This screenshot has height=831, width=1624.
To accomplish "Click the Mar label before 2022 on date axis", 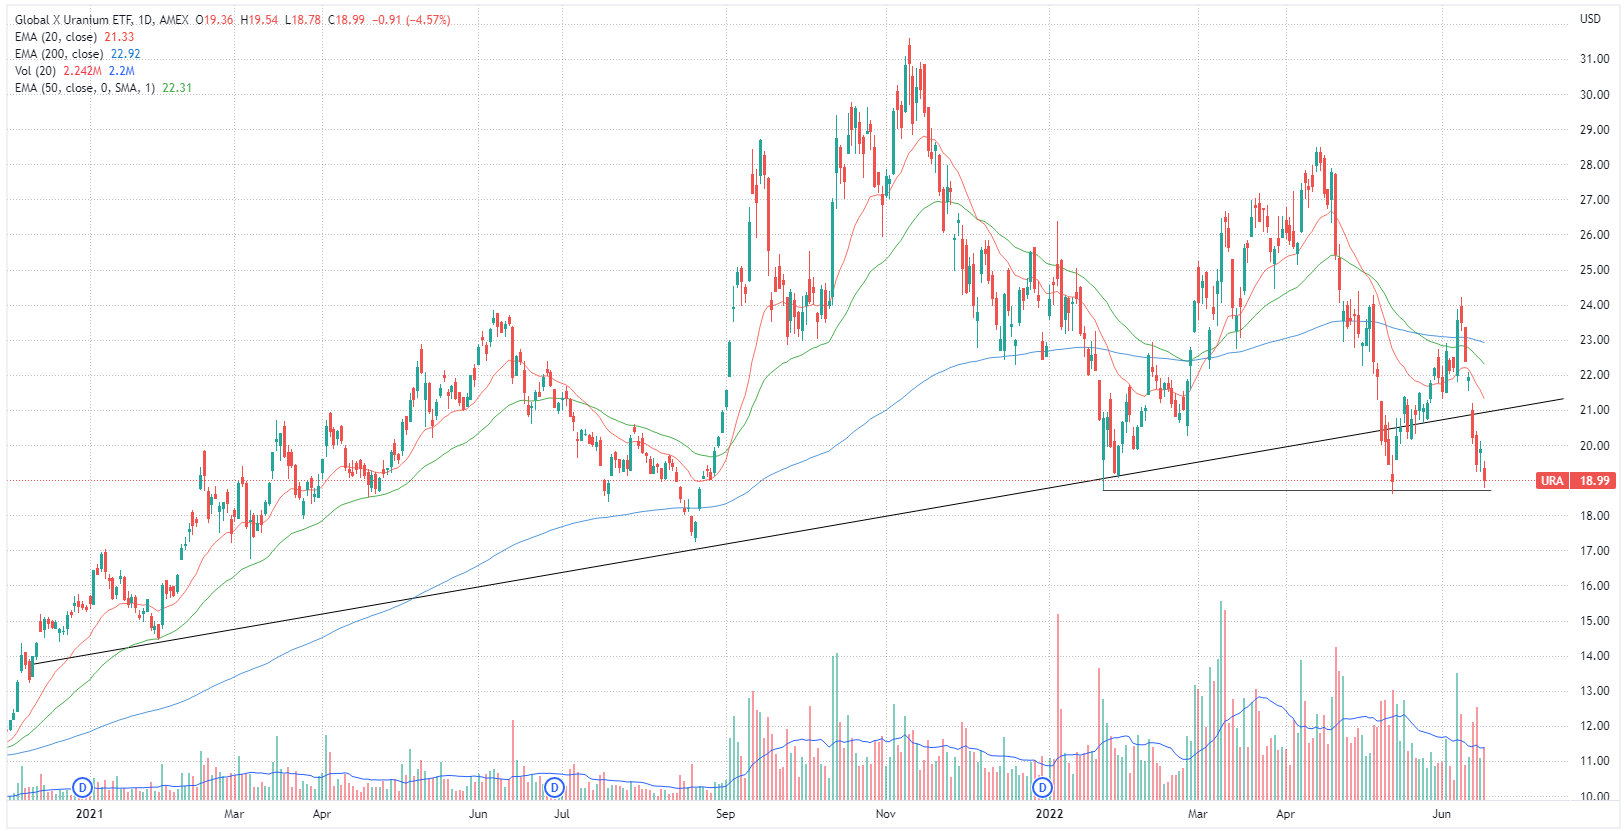I will click(x=234, y=814).
